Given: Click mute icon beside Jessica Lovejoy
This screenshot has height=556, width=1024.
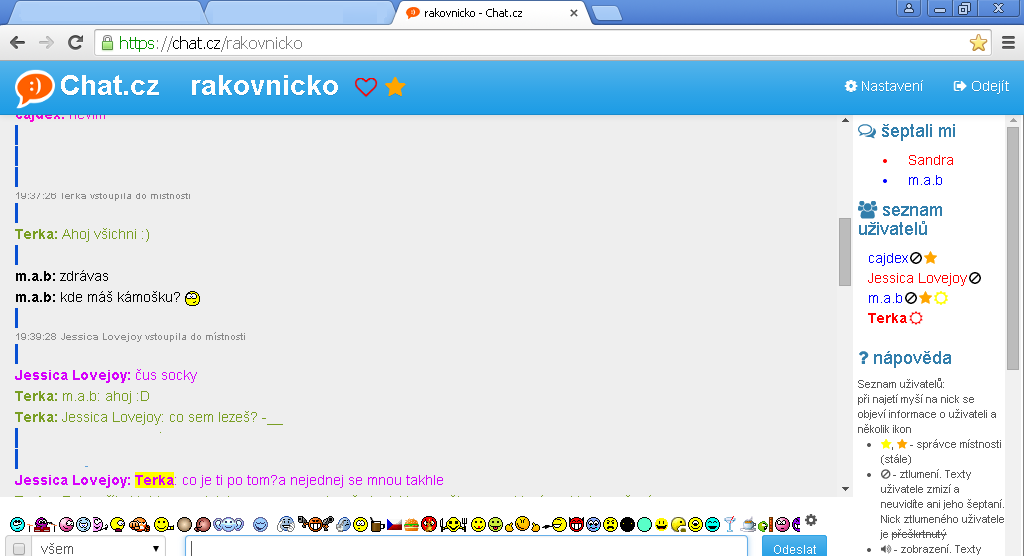Looking at the screenshot, I should (x=975, y=278).
